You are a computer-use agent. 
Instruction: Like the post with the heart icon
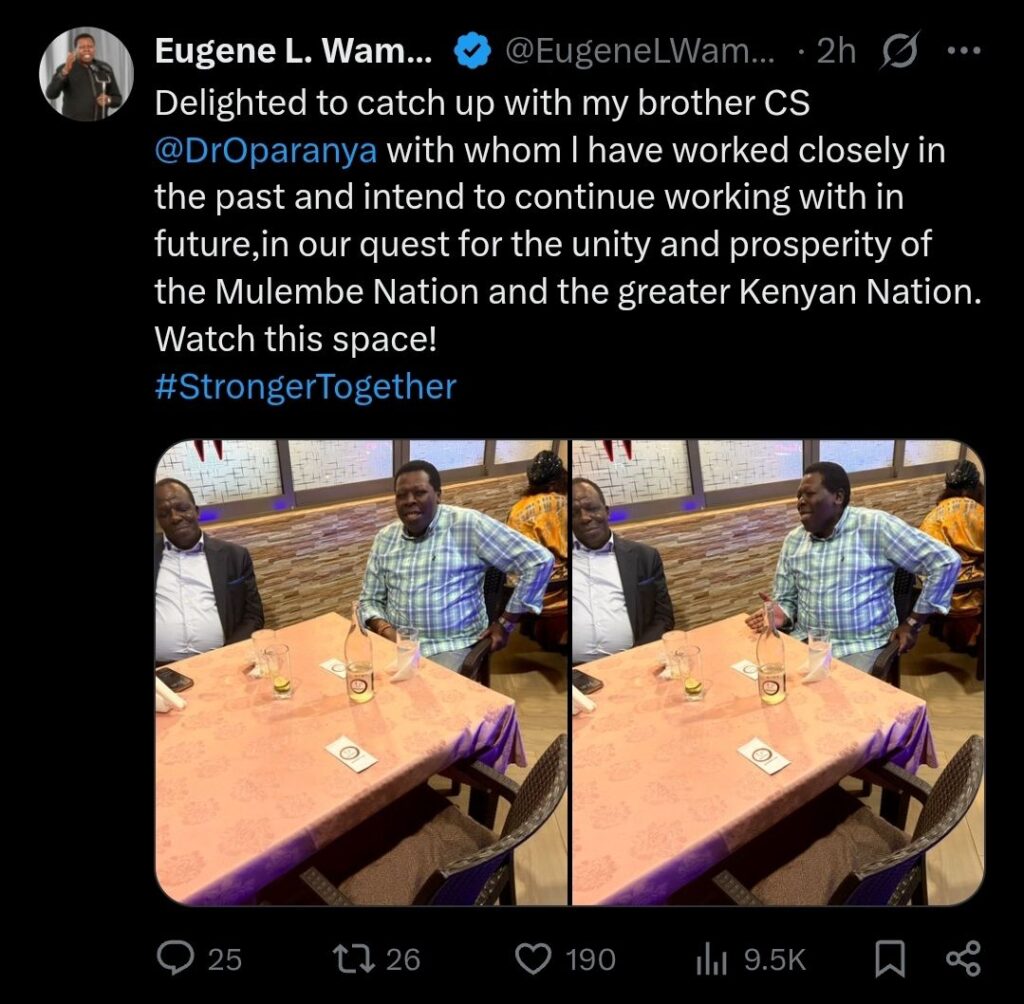[531, 959]
